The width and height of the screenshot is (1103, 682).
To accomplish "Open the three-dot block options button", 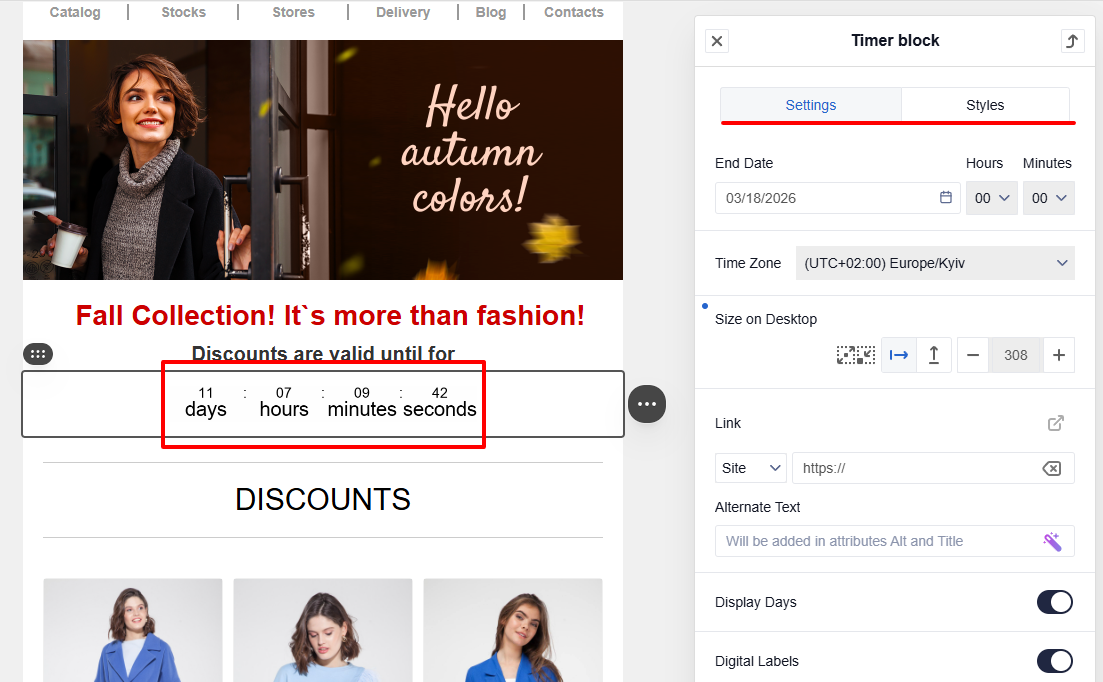I will click(x=647, y=404).
